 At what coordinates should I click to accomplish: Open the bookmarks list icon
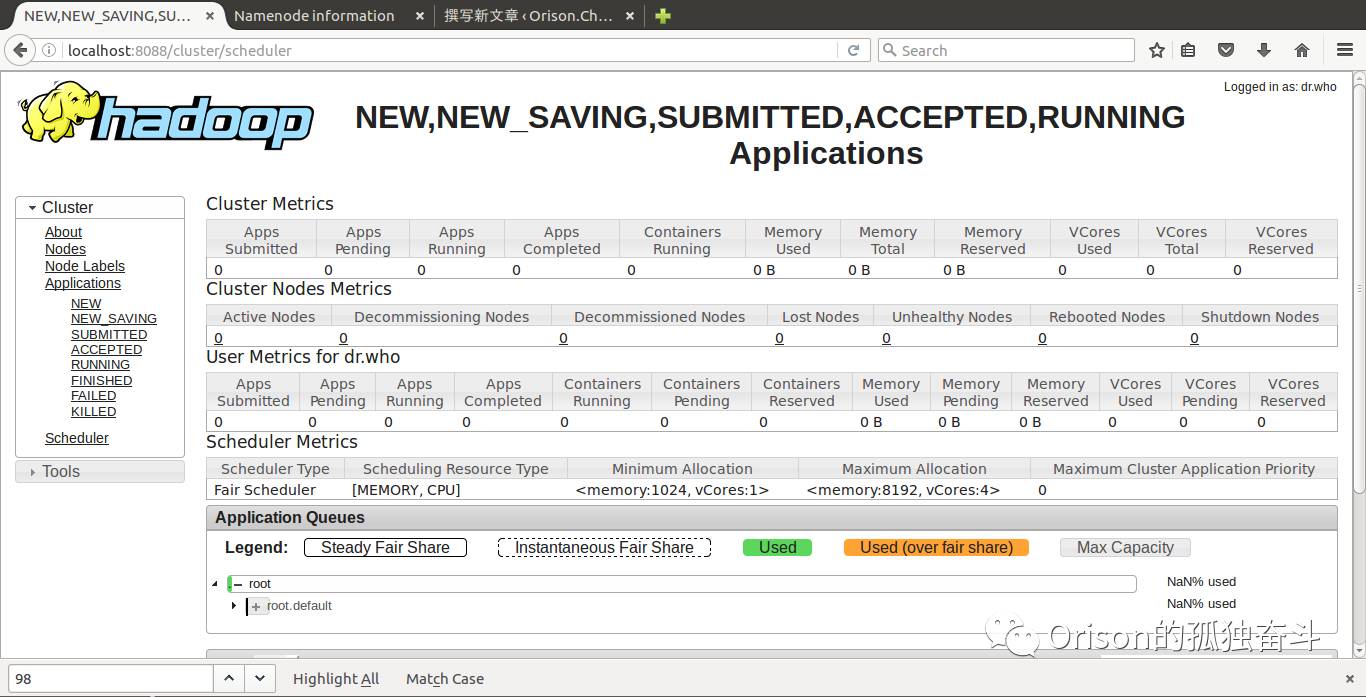(1188, 50)
